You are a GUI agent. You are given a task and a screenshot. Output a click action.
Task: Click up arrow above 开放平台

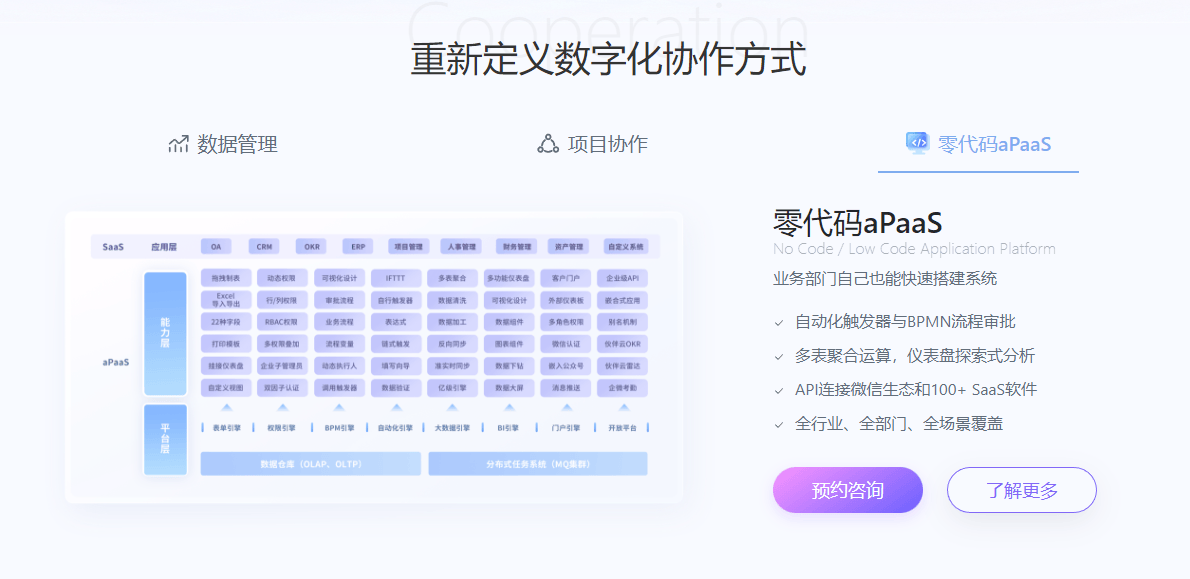coord(622,408)
